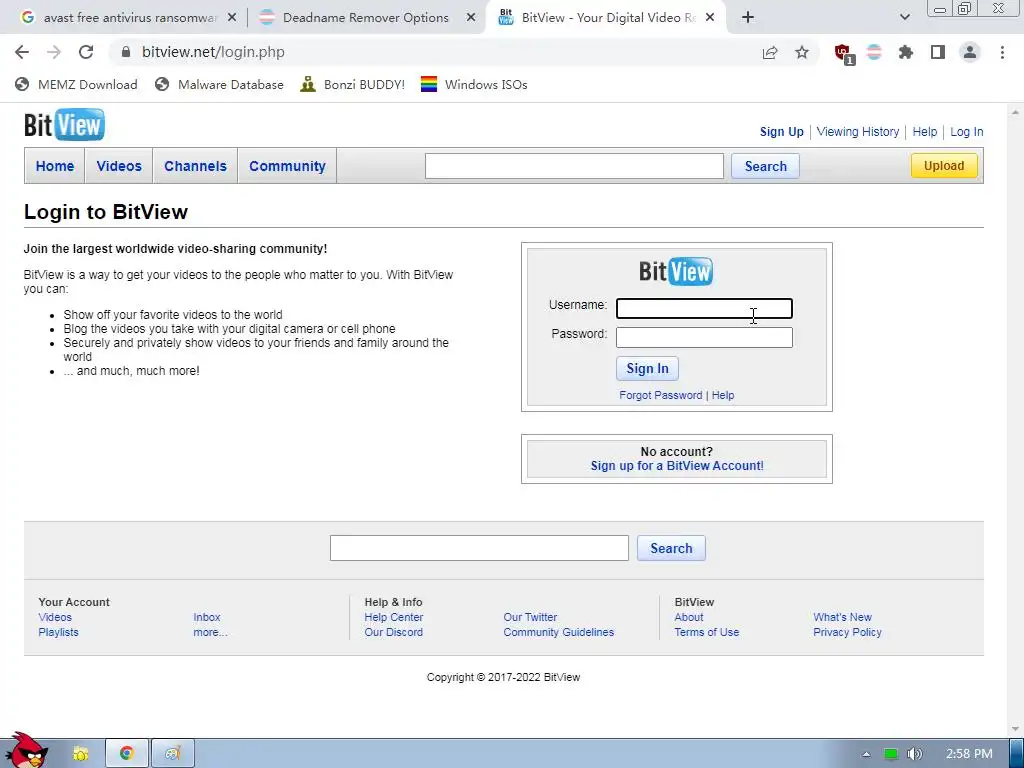Click the Sign Up link in header
Image resolution: width=1024 pixels, height=768 pixels.
pyautogui.click(x=781, y=132)
